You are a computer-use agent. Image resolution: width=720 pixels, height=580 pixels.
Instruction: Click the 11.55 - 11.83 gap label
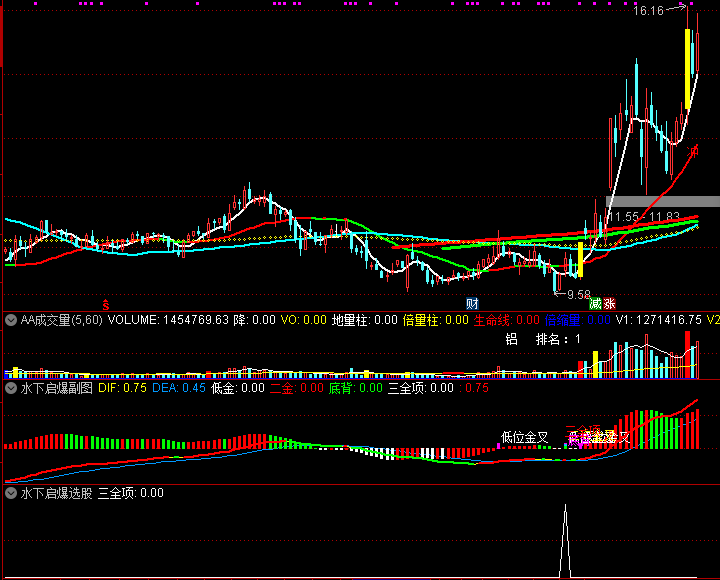point(643,217)
